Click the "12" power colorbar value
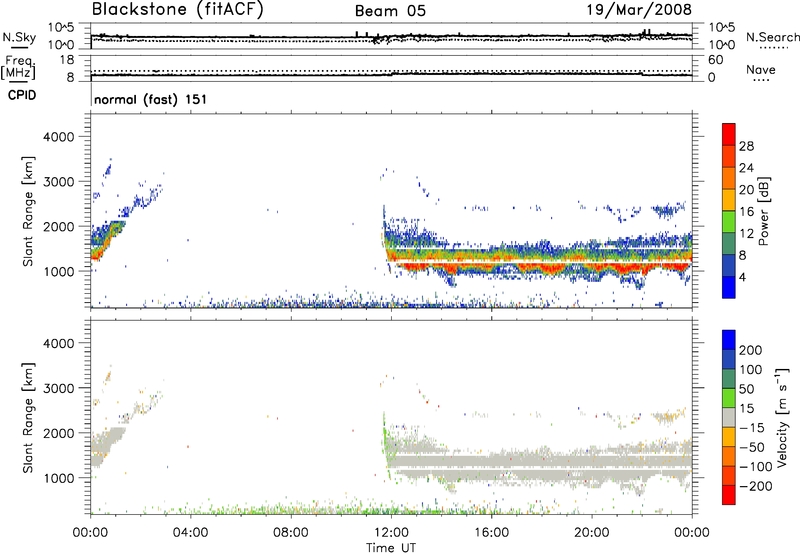This screenshot has width=800, height=554. [x=746, y=234]
